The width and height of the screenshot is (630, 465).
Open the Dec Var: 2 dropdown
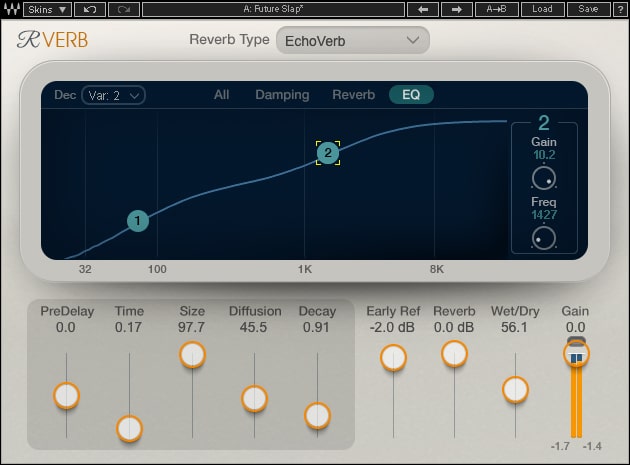(113, 95)
